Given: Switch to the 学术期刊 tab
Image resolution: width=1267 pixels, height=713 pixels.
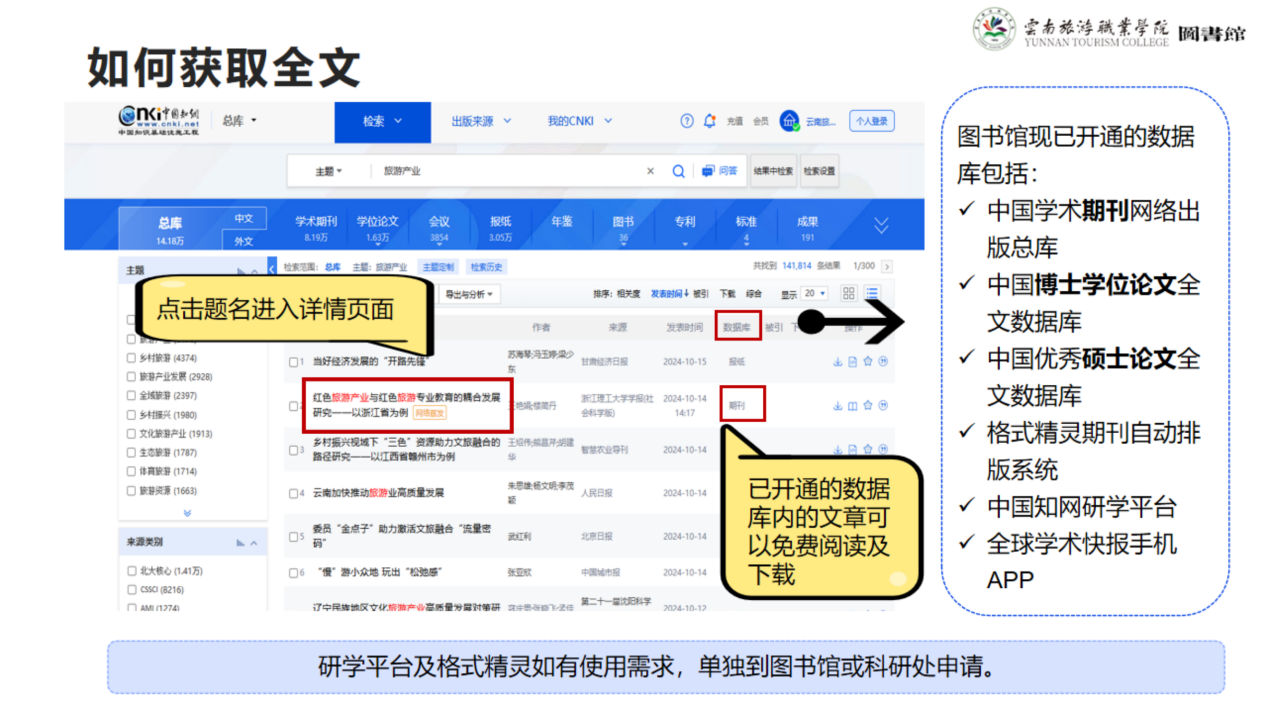Looking at the screenshot, I should coord(316,228).
